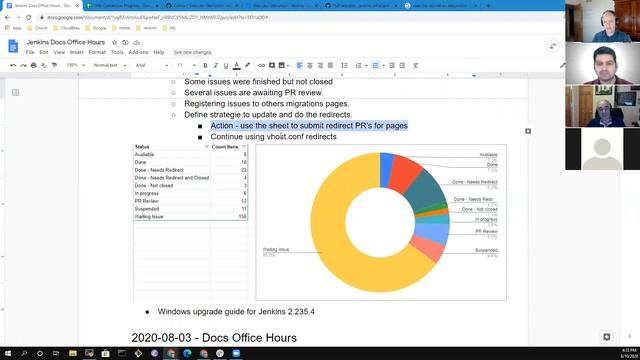This screenshot has width=640, height=360.
Task: Open the Apps bookmark shortcut
Action: click(13, 28)
